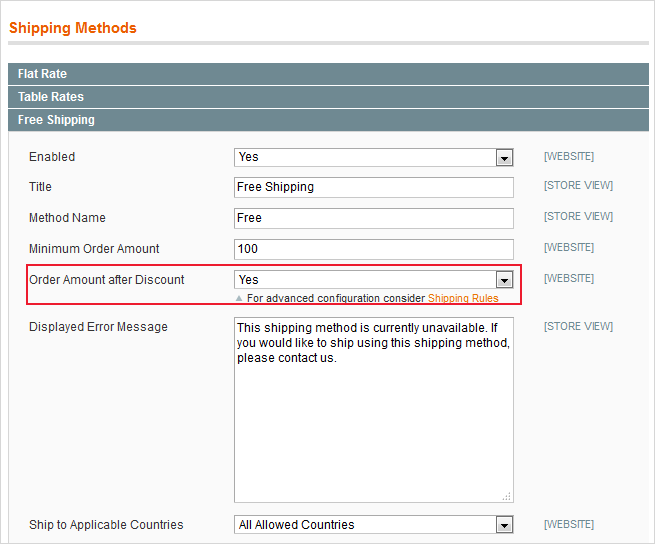
Task: Click the Enabled field label
Action: pos(52,157)
